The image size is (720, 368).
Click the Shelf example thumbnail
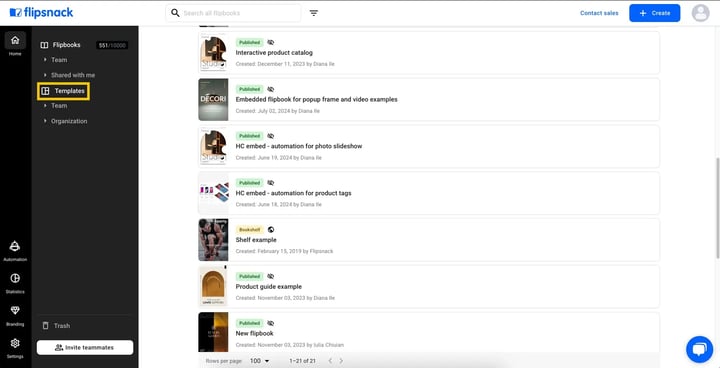tap(213, 240)
